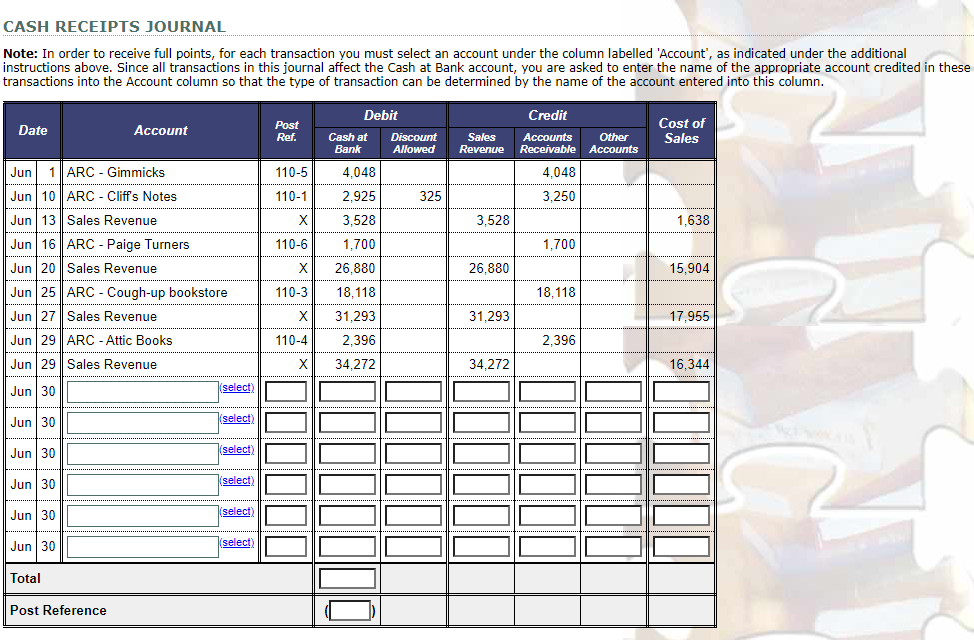Select the Other Accounts column header

(613, 143)
